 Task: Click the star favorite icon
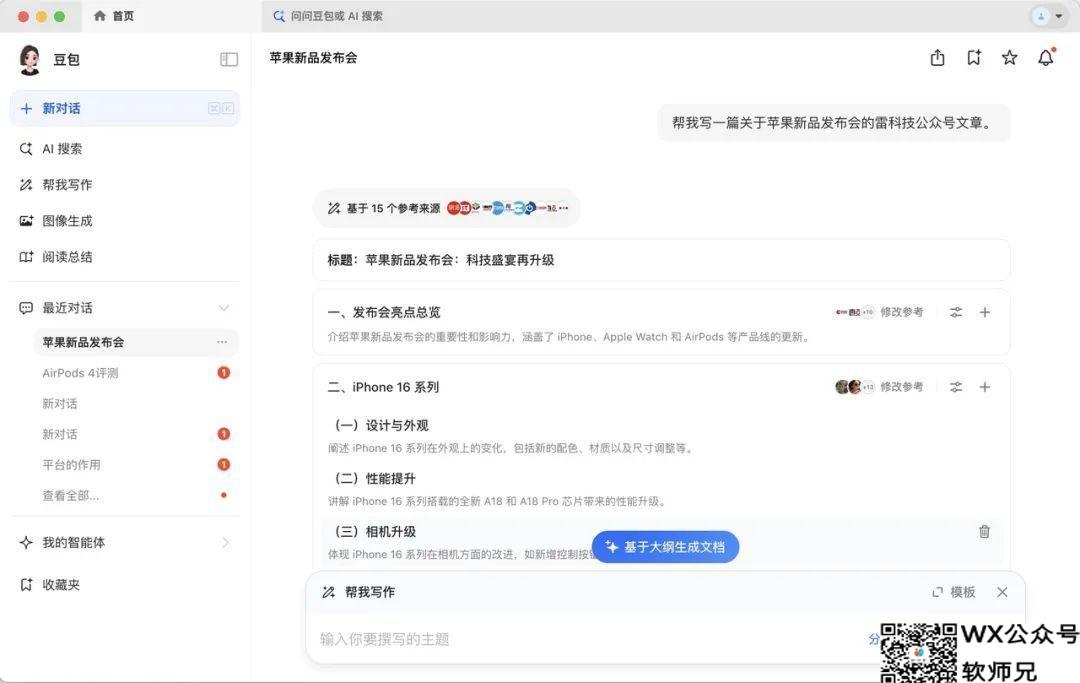click(x=1010, y=58)
